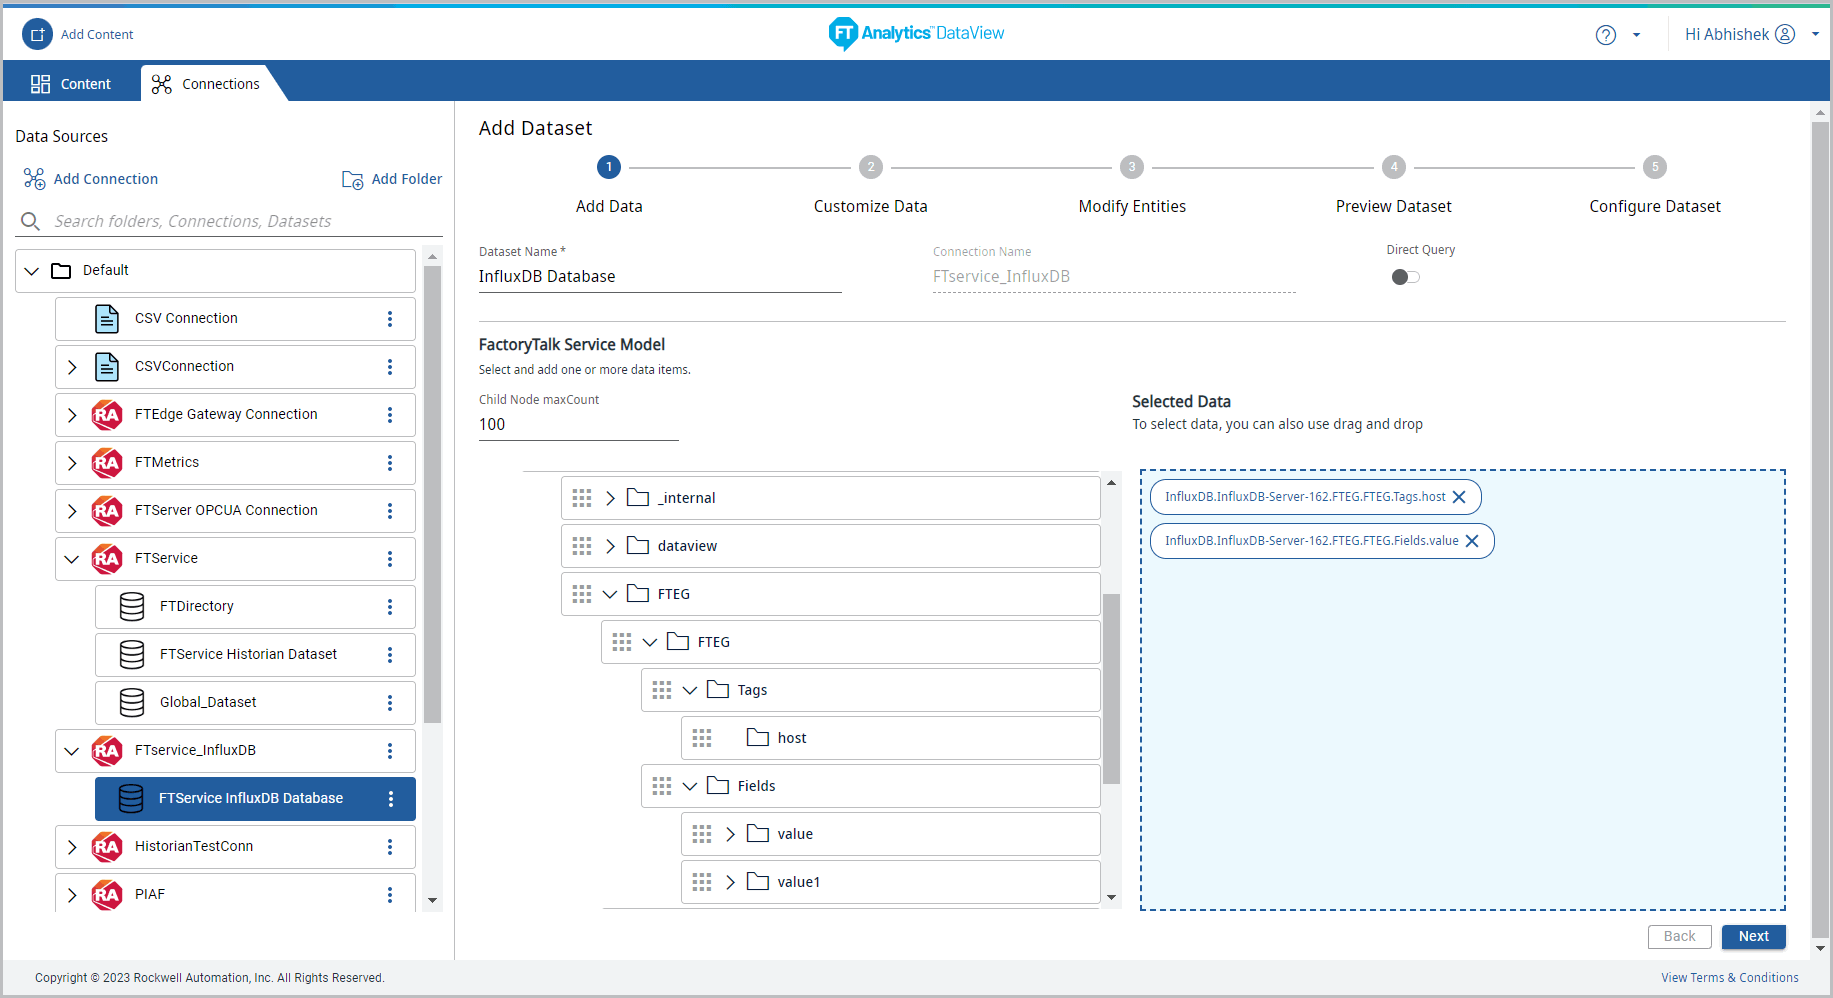Remove the Tags.host selected data chip
Viewport: 1833px width, 998px height.
1459,497
